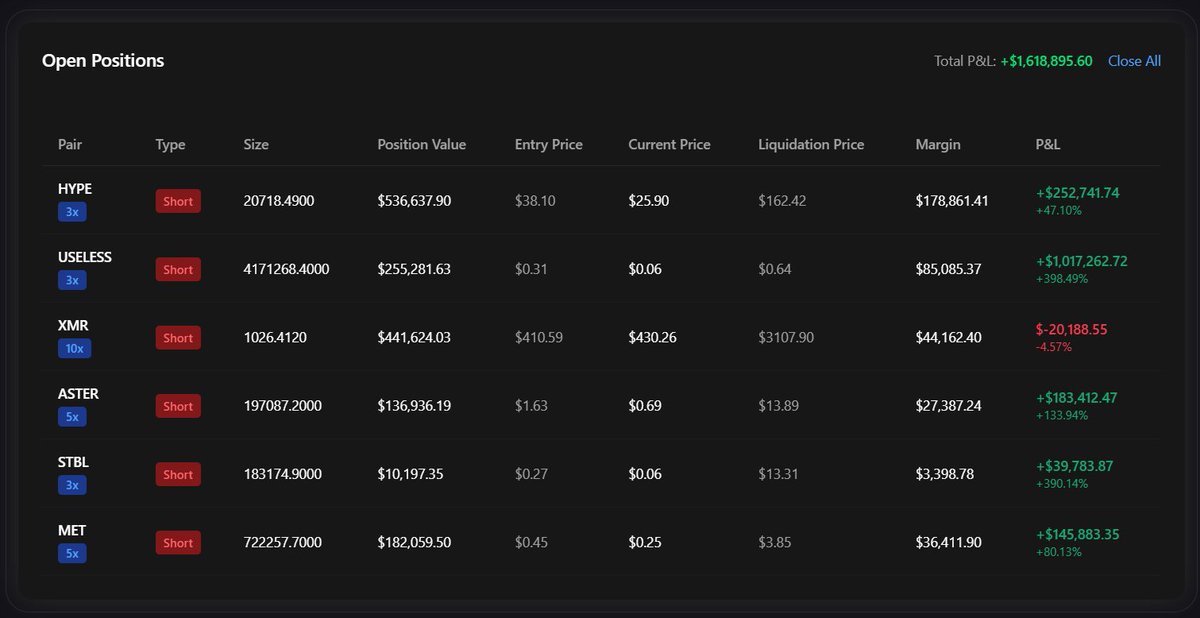This screenshot has height=618, width=1200.
Task: Sort by the Position Value column header
Action: point(421,144)
